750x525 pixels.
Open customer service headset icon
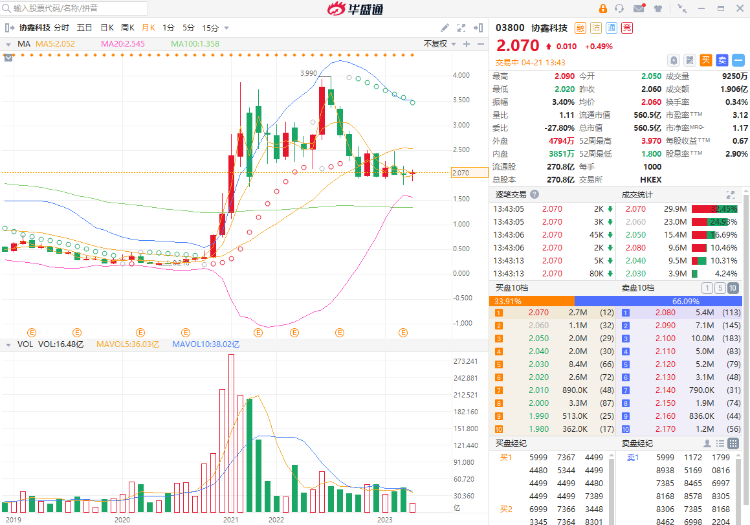619,8
